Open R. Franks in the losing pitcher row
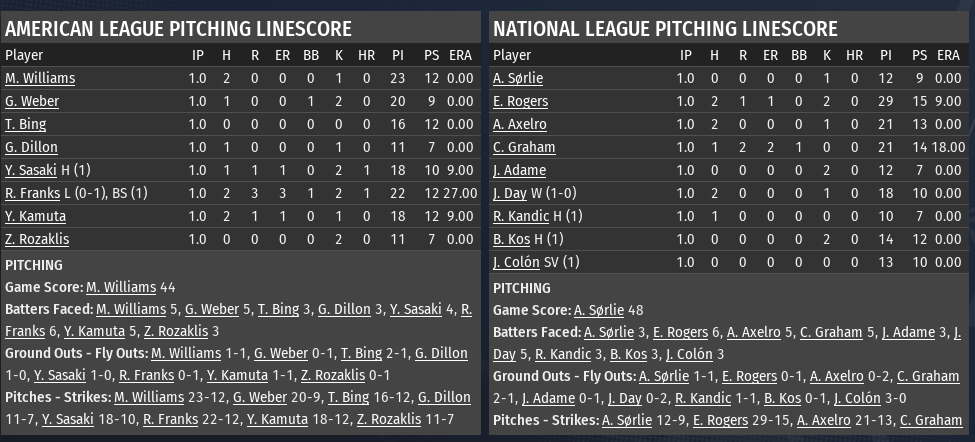Screen dimensions: 975x442 (32, 193)
